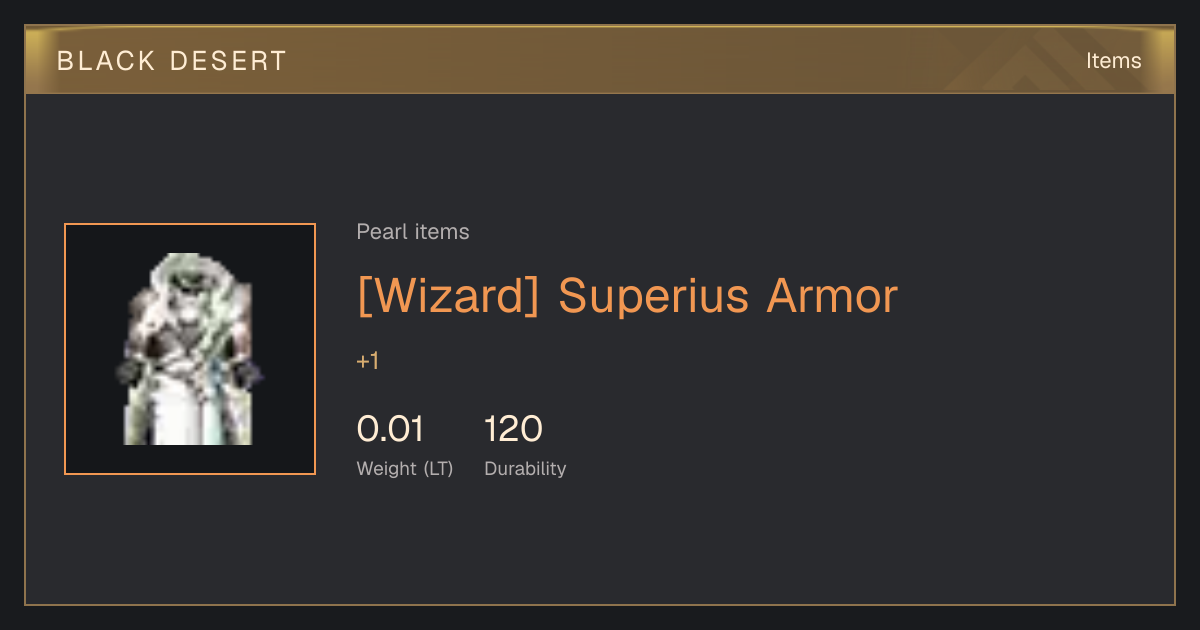Click the word [Wizard] in the title

tap(448, 295)
